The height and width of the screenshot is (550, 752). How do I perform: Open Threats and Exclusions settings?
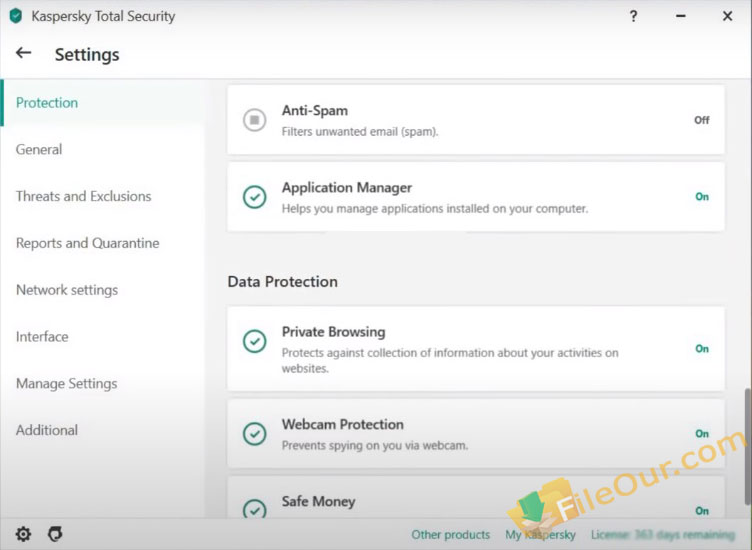click(x=83, y=196)
